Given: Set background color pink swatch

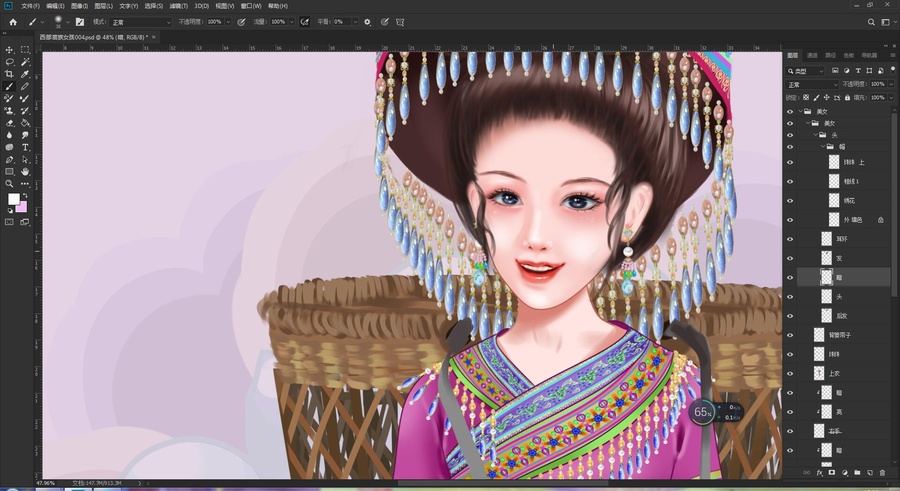Looking at the screenshot, I should click(23, 208).
